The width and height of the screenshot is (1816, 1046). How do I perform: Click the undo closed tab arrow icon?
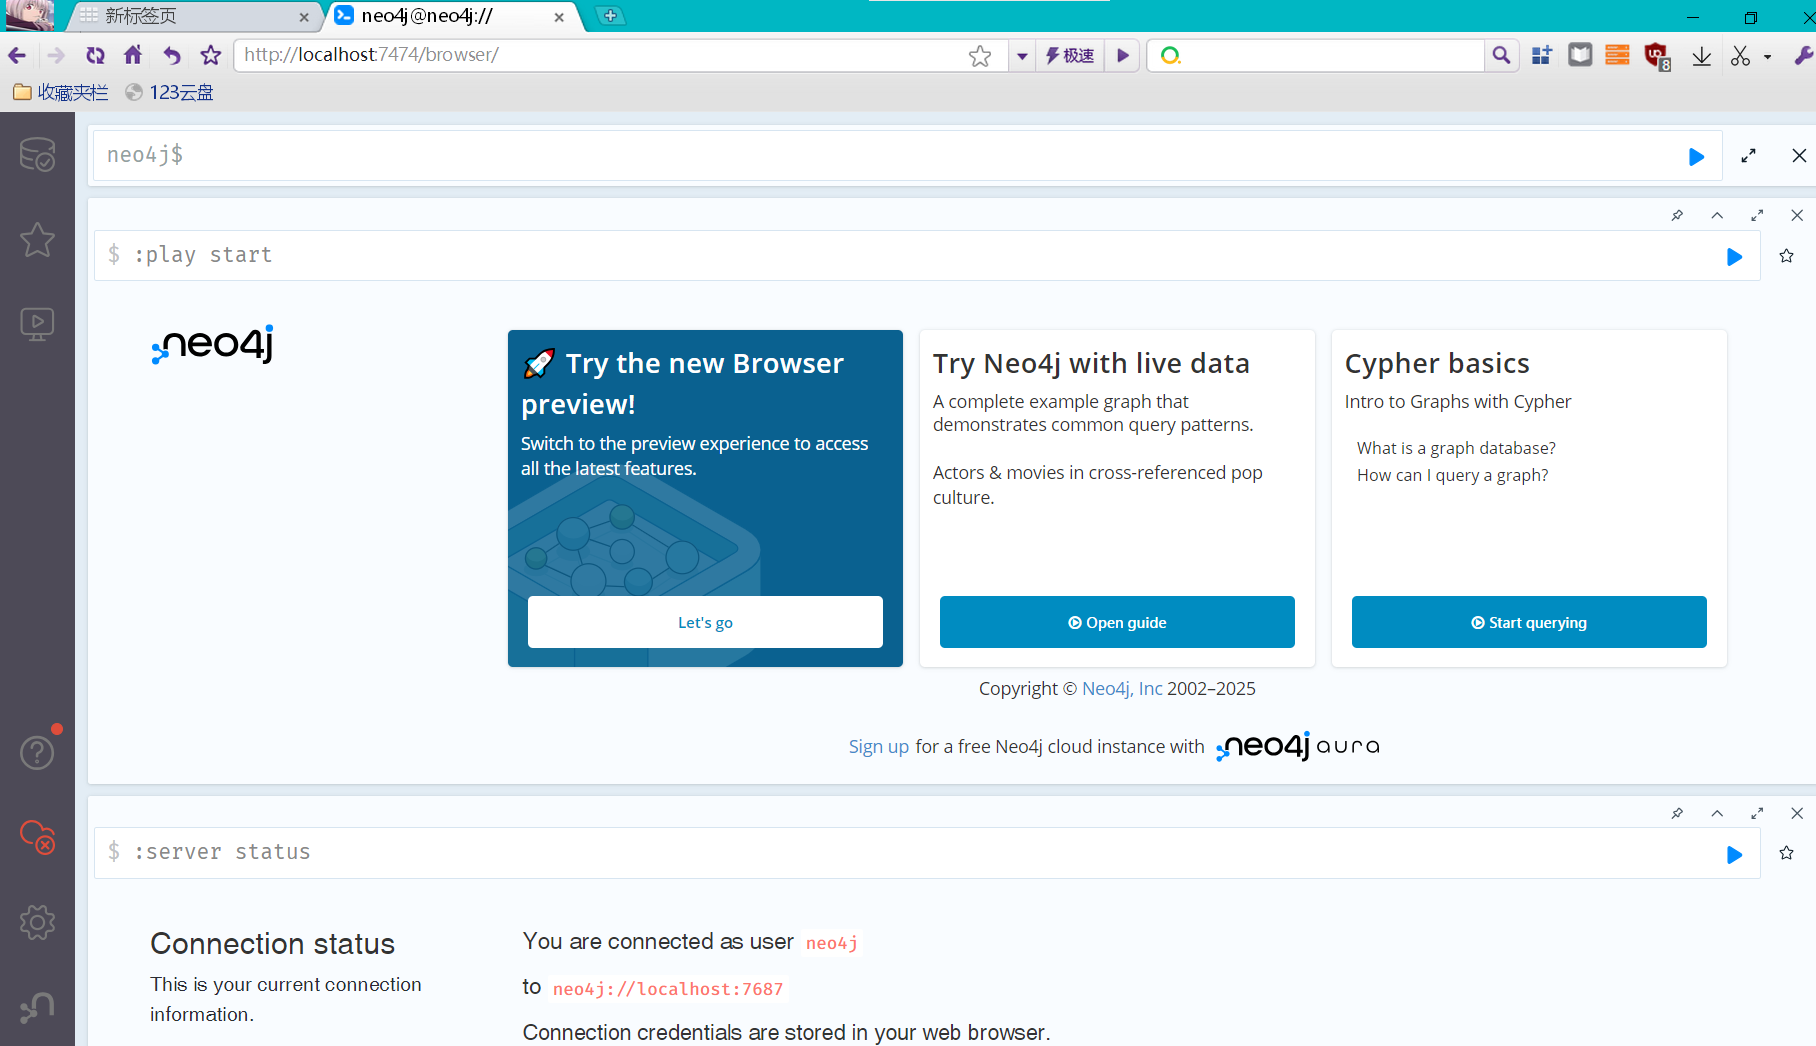point(172,55)
